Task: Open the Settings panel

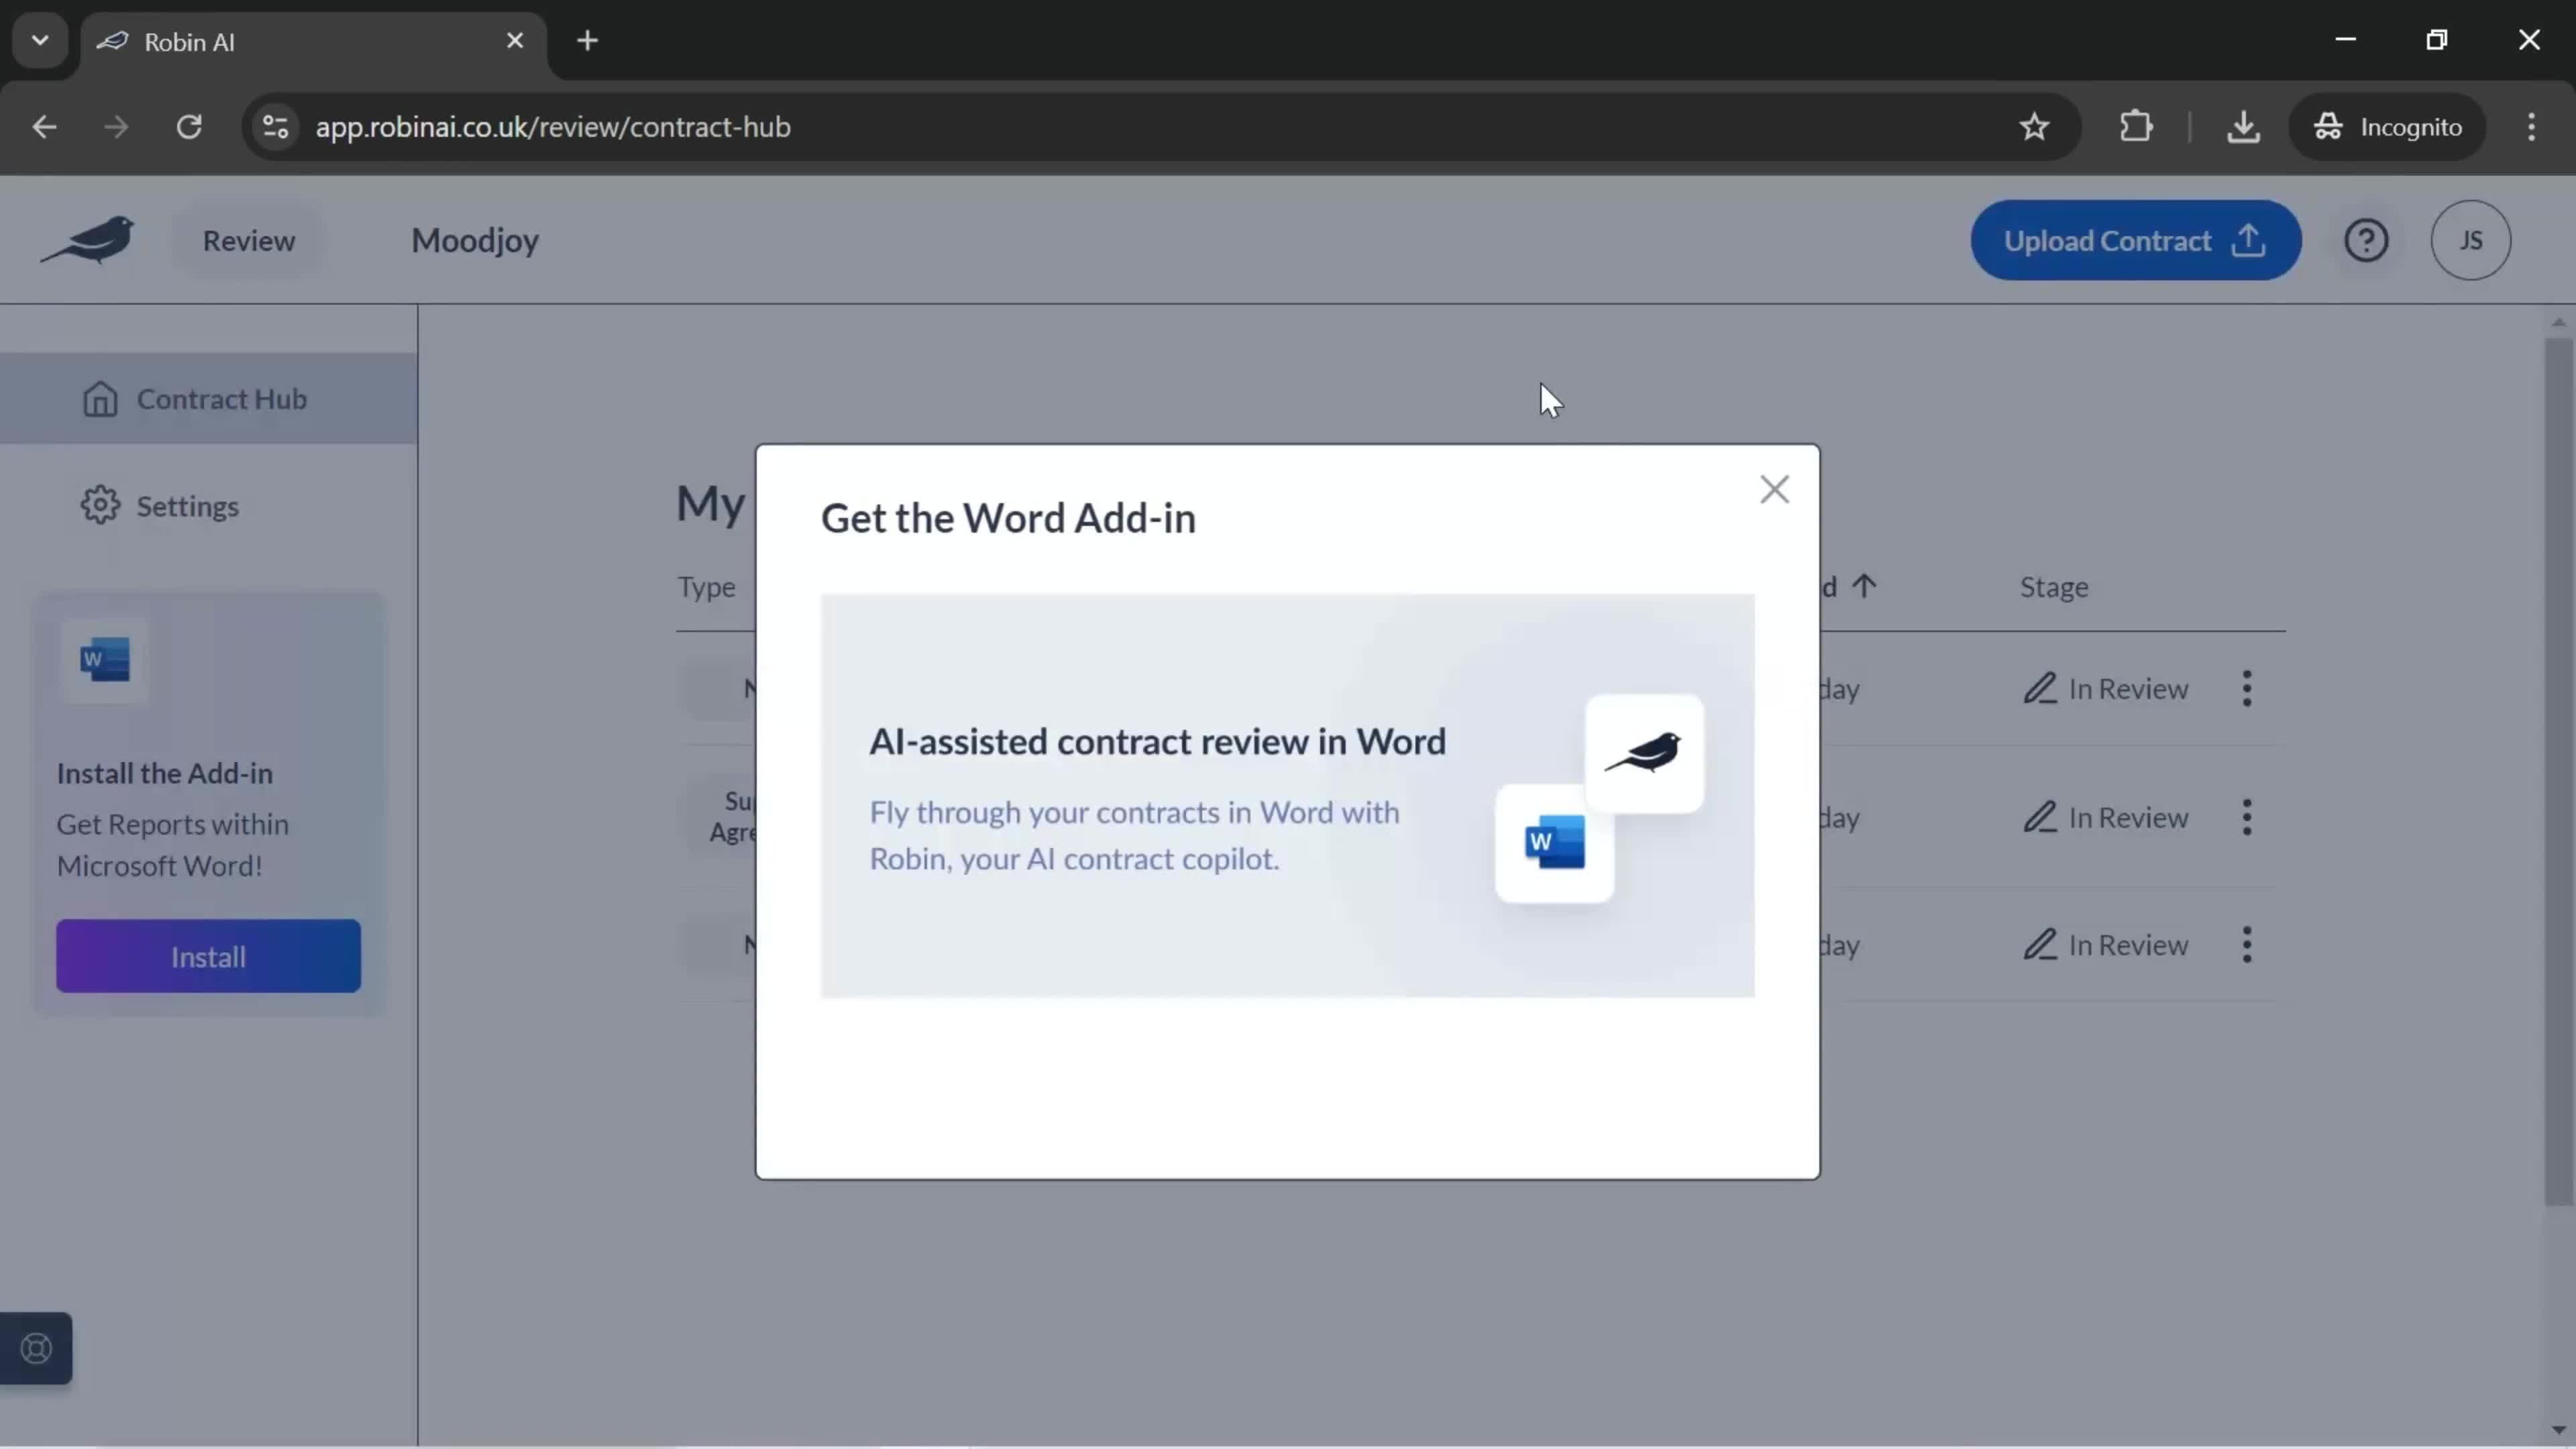Action: 188,506
